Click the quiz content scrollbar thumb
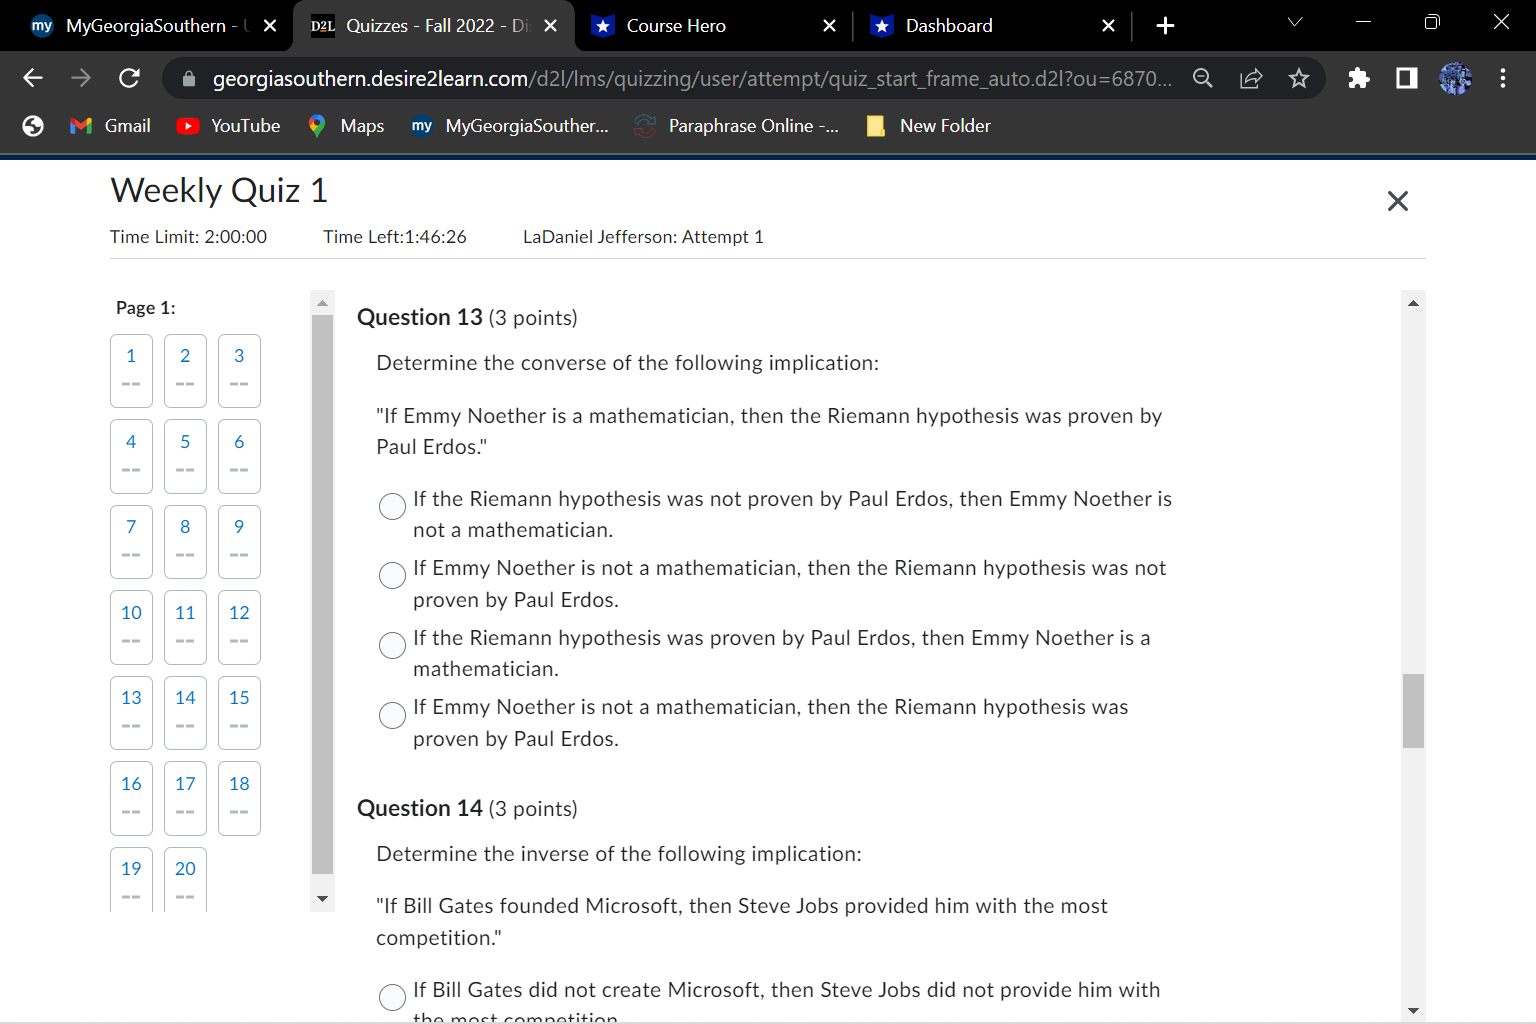This screenshot has width=1536, height=1024. pos(1413,711)
